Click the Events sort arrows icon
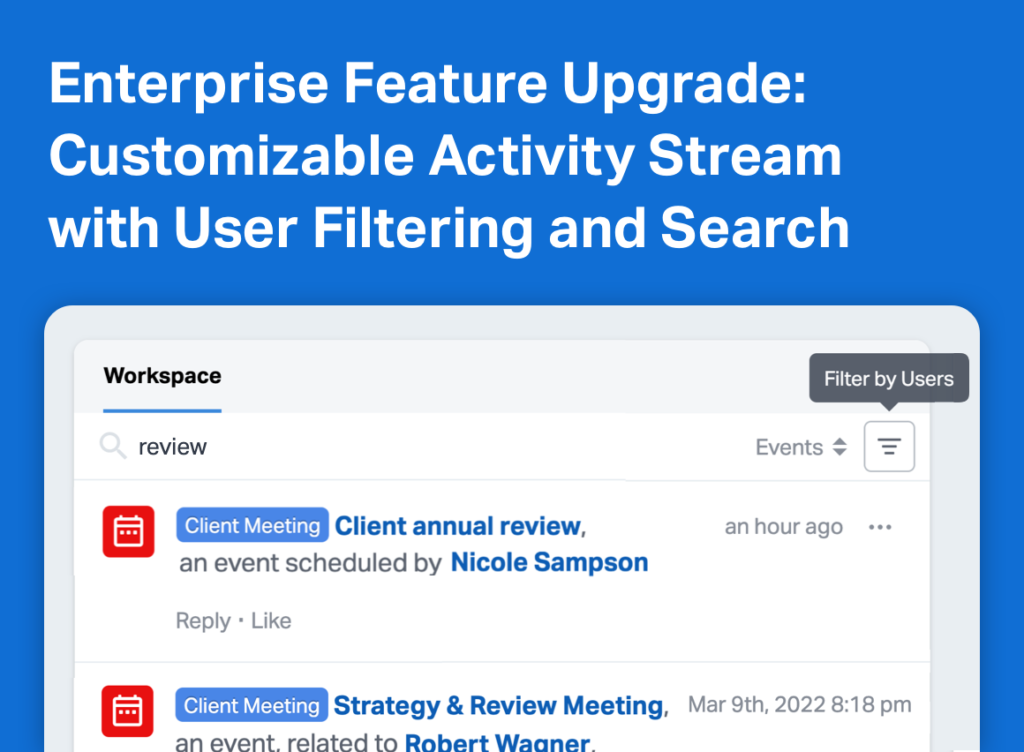The width and height of the screenshot is (1024, 752). click(838, 447)
